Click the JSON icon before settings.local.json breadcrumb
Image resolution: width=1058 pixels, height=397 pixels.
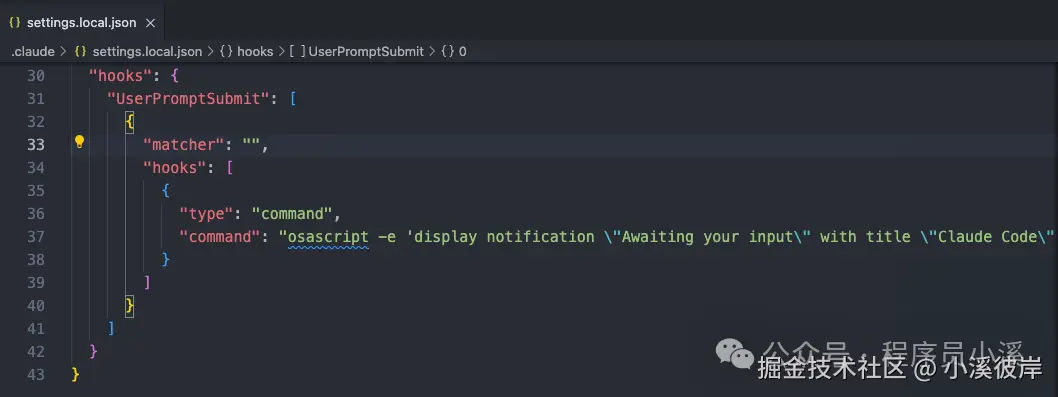tap(81, 51)
